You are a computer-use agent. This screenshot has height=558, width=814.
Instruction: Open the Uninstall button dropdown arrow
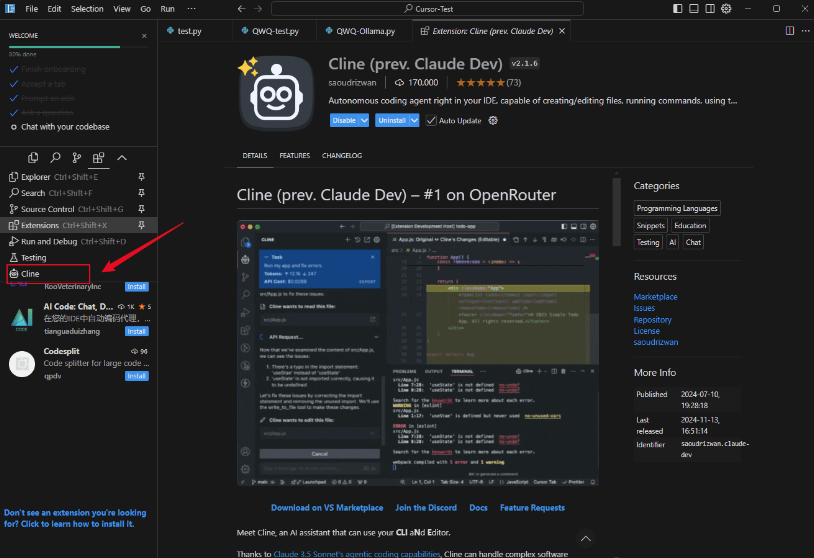coord(416,121)
